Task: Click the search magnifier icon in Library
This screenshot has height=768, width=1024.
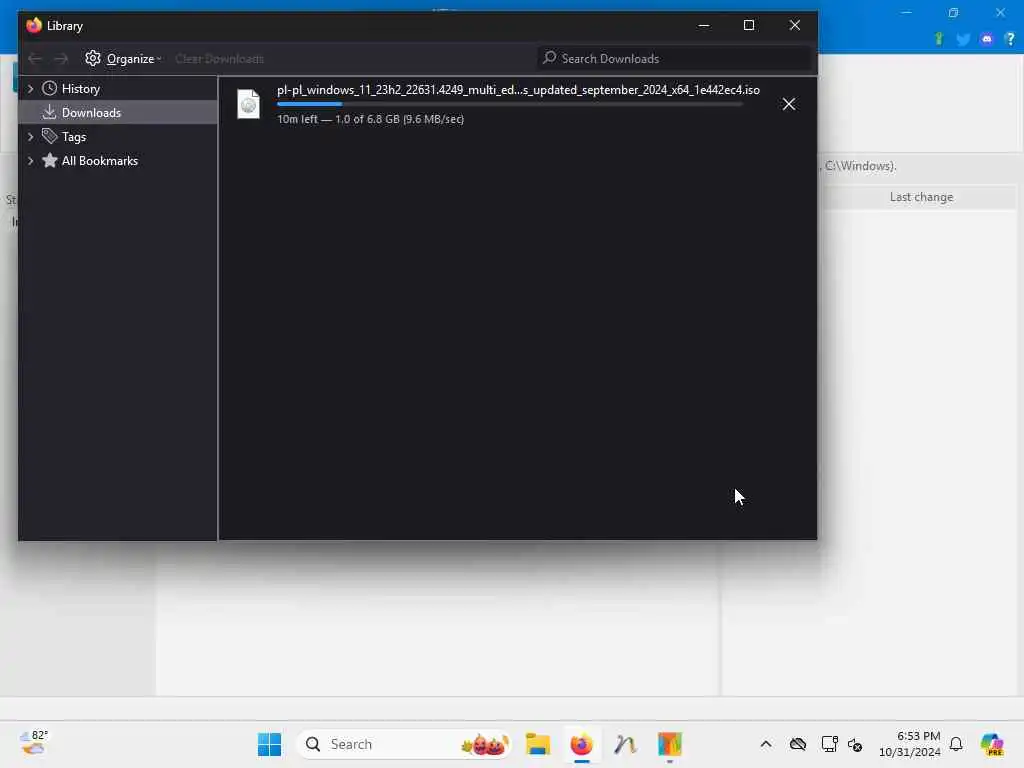Action: click(x=549, y=58)
